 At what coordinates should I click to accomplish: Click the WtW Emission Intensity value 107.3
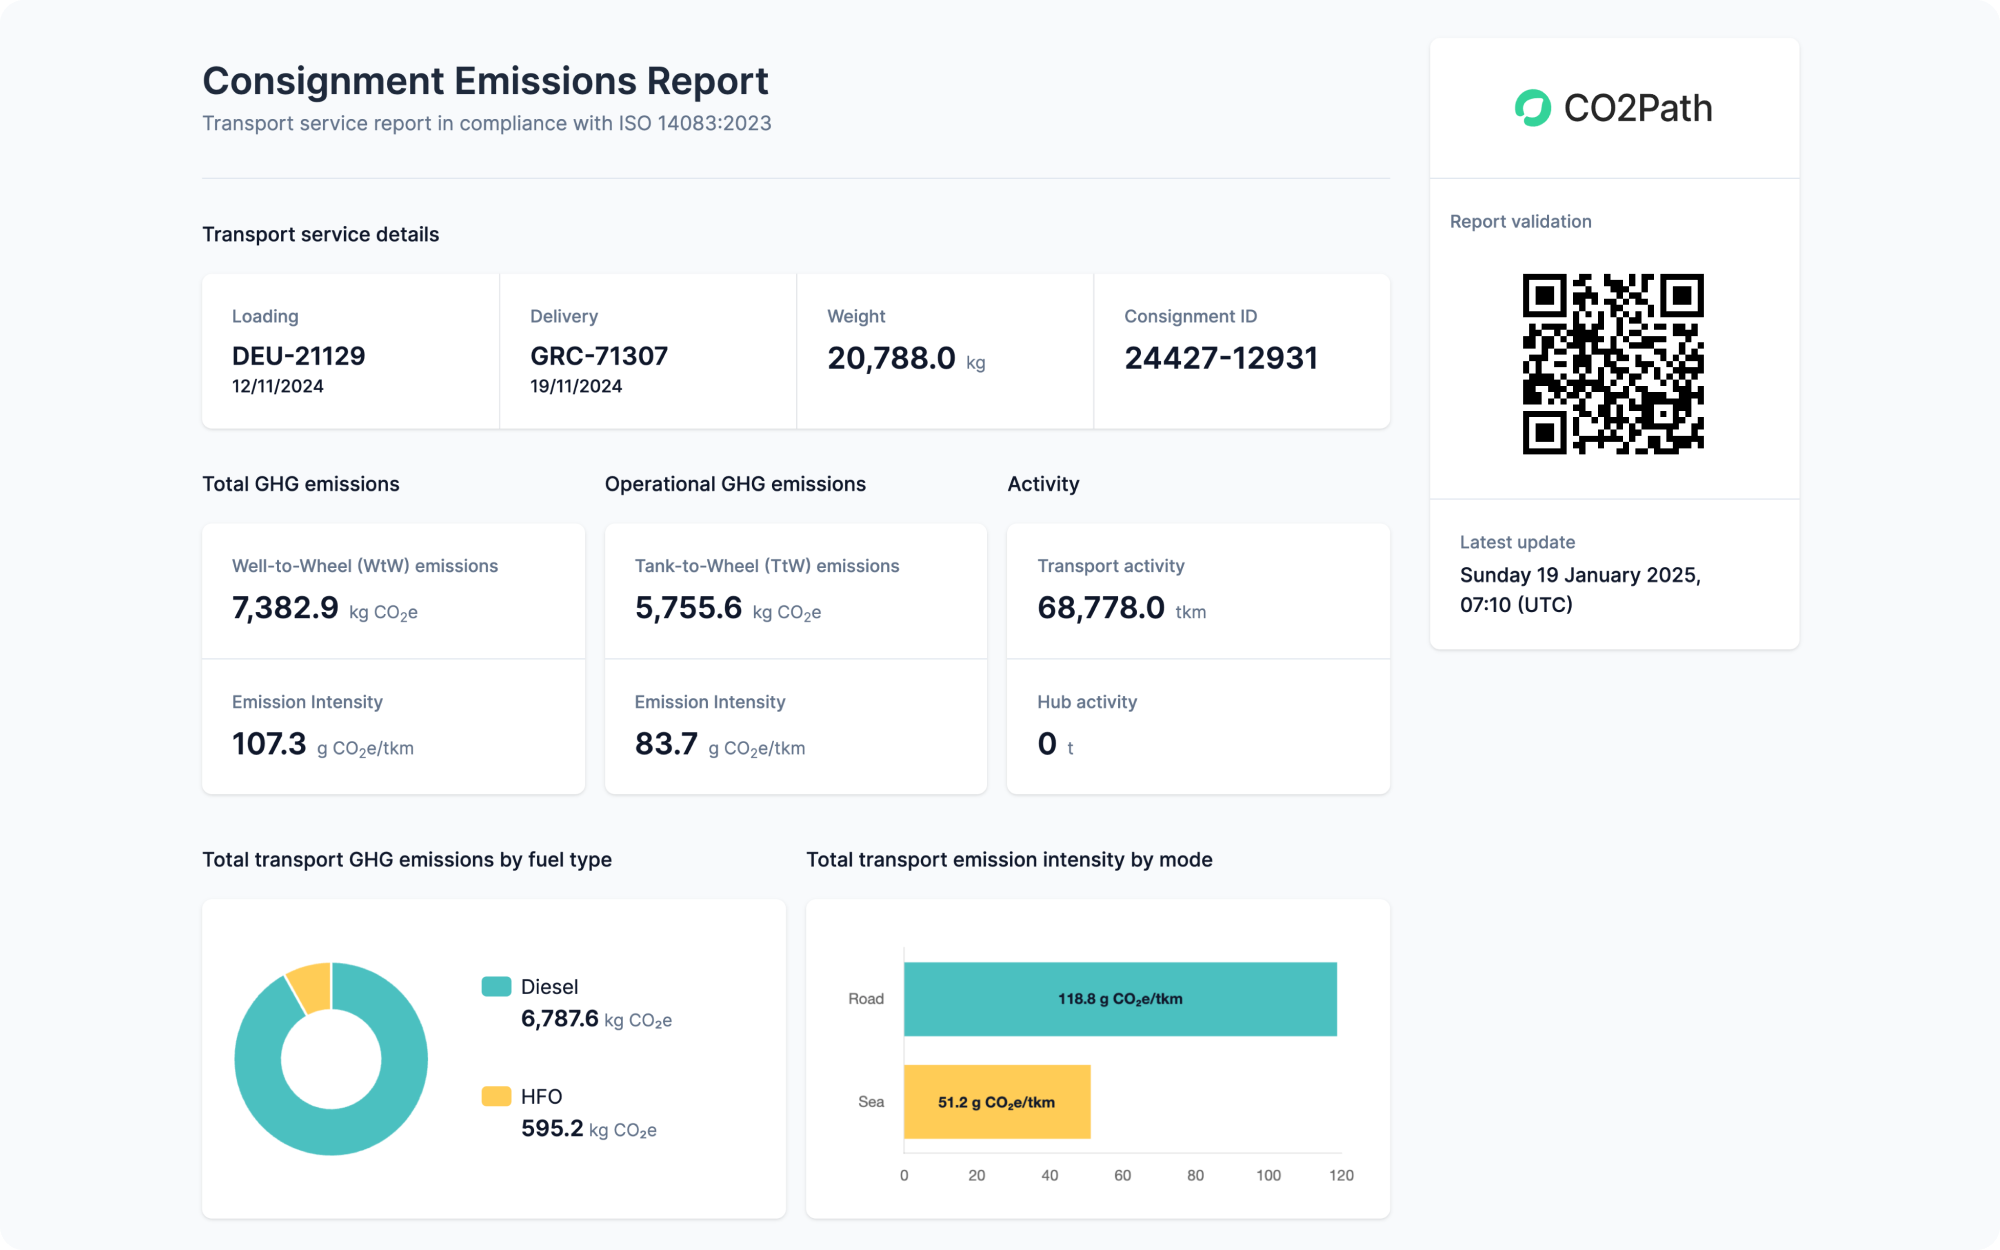click(269, 744)
